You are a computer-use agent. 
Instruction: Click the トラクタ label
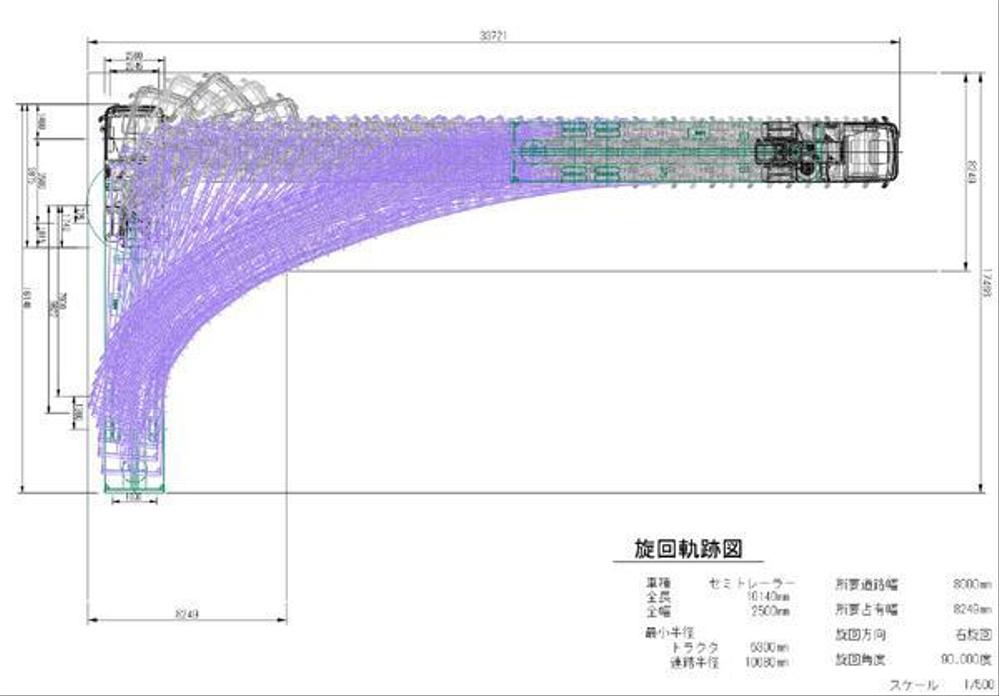695,648
